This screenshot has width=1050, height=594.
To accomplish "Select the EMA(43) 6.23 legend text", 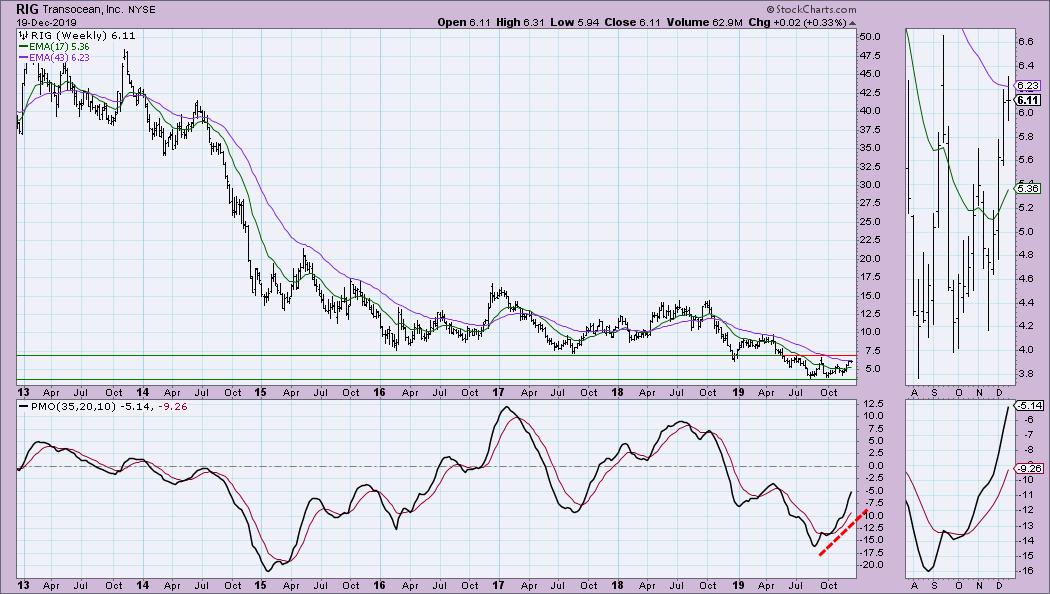I will tap(59, 58).
